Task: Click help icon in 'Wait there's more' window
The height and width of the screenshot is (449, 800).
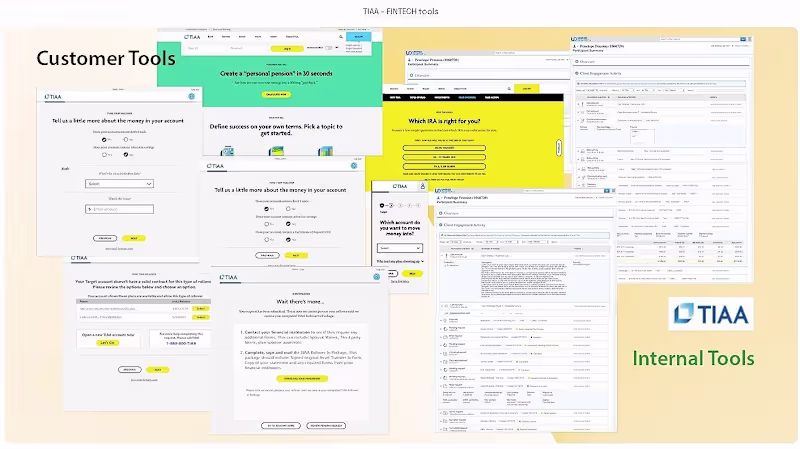Action: click(377, 277)
